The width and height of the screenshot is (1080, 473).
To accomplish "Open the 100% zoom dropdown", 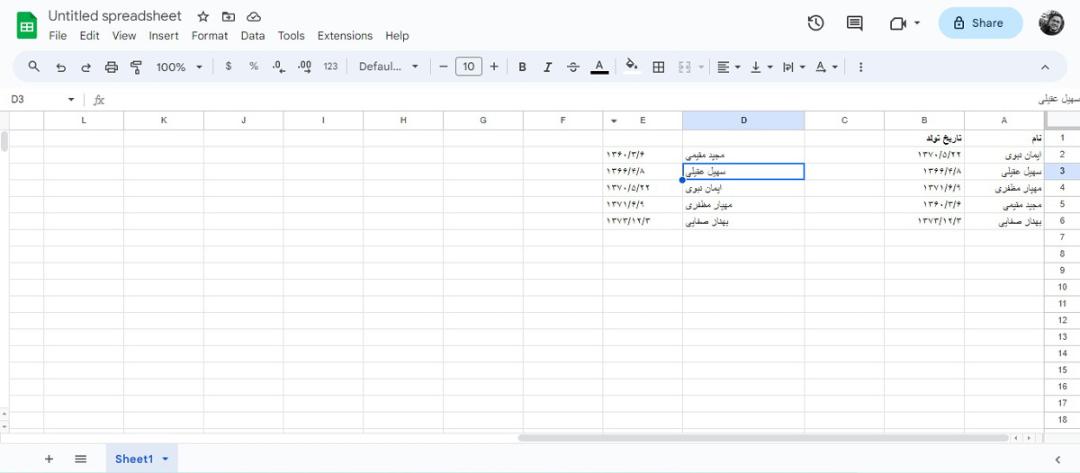I will click(179, 67).
